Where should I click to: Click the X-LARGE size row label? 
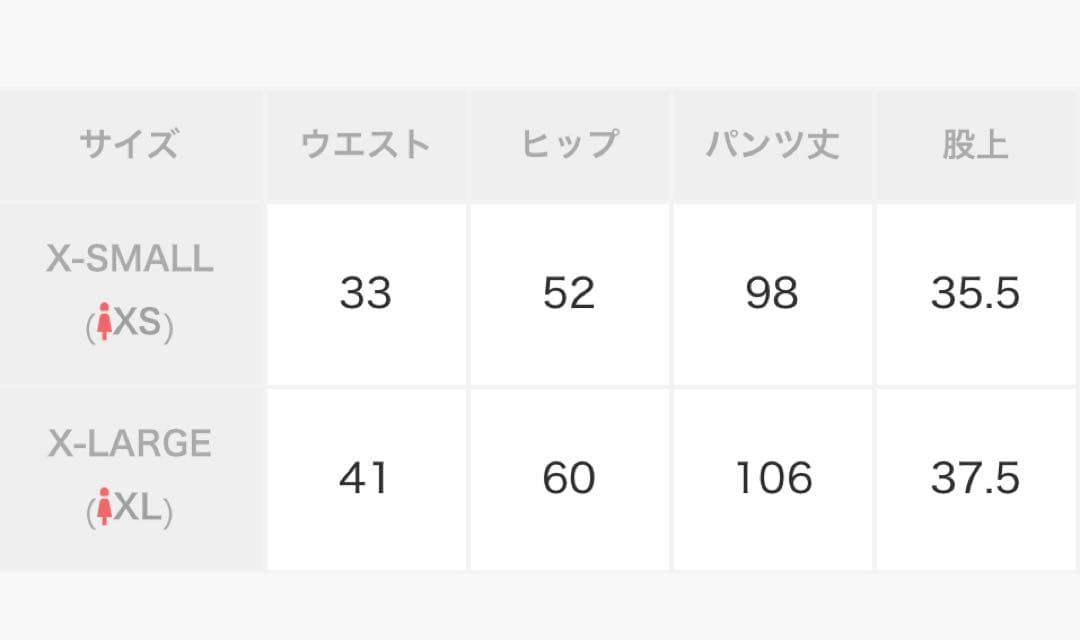[130, 444]
